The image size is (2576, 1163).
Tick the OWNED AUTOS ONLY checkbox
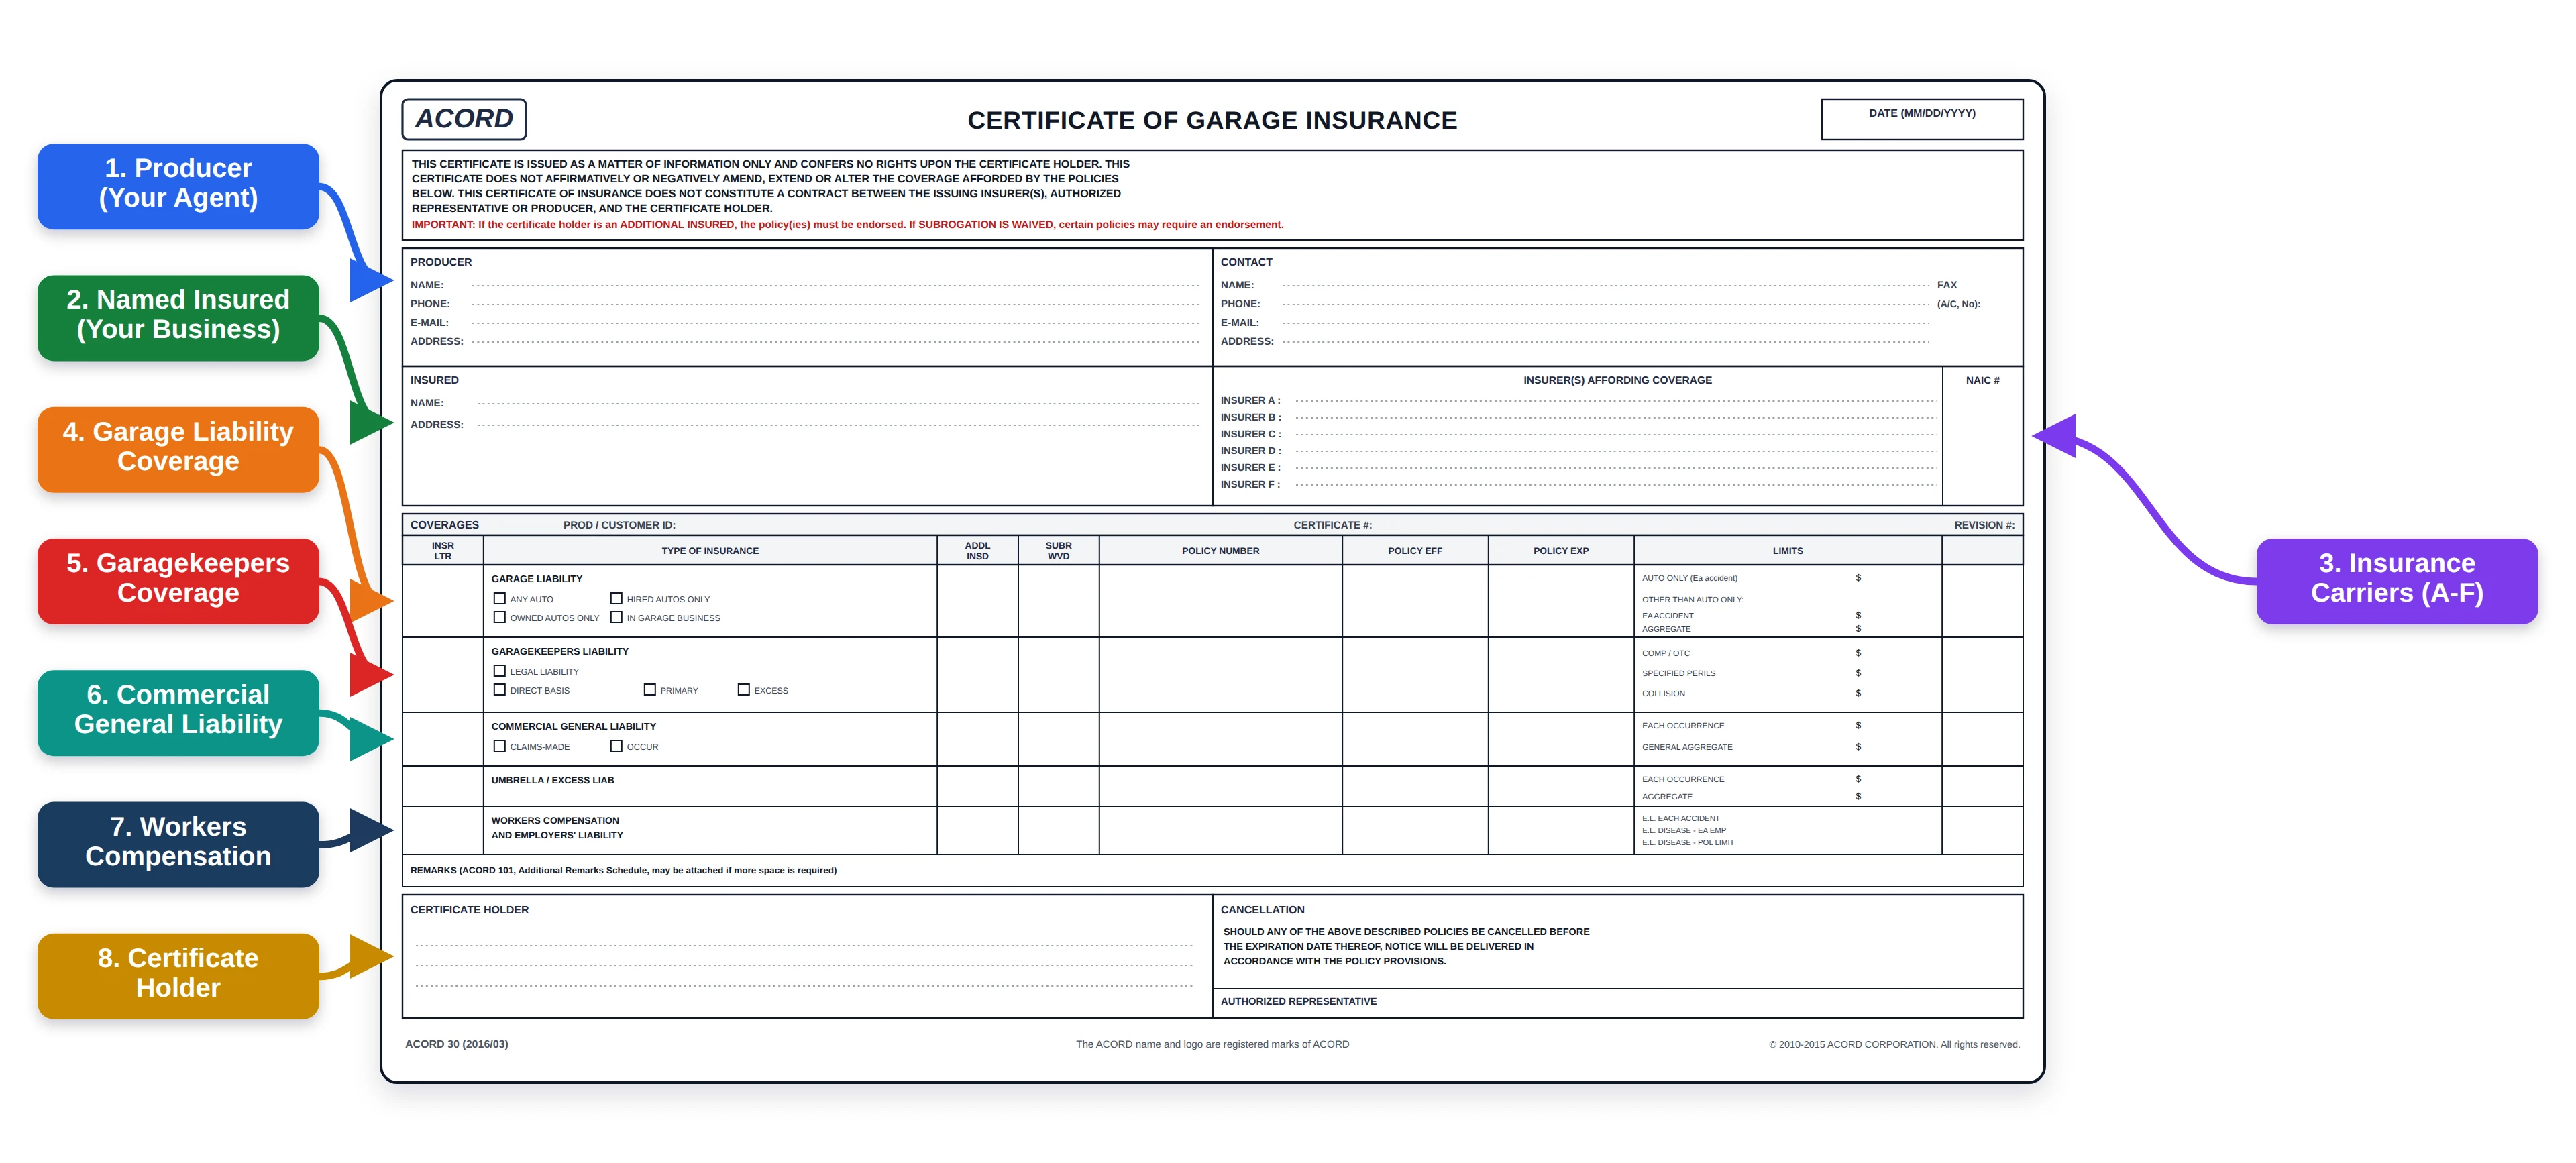click(499, 617)
